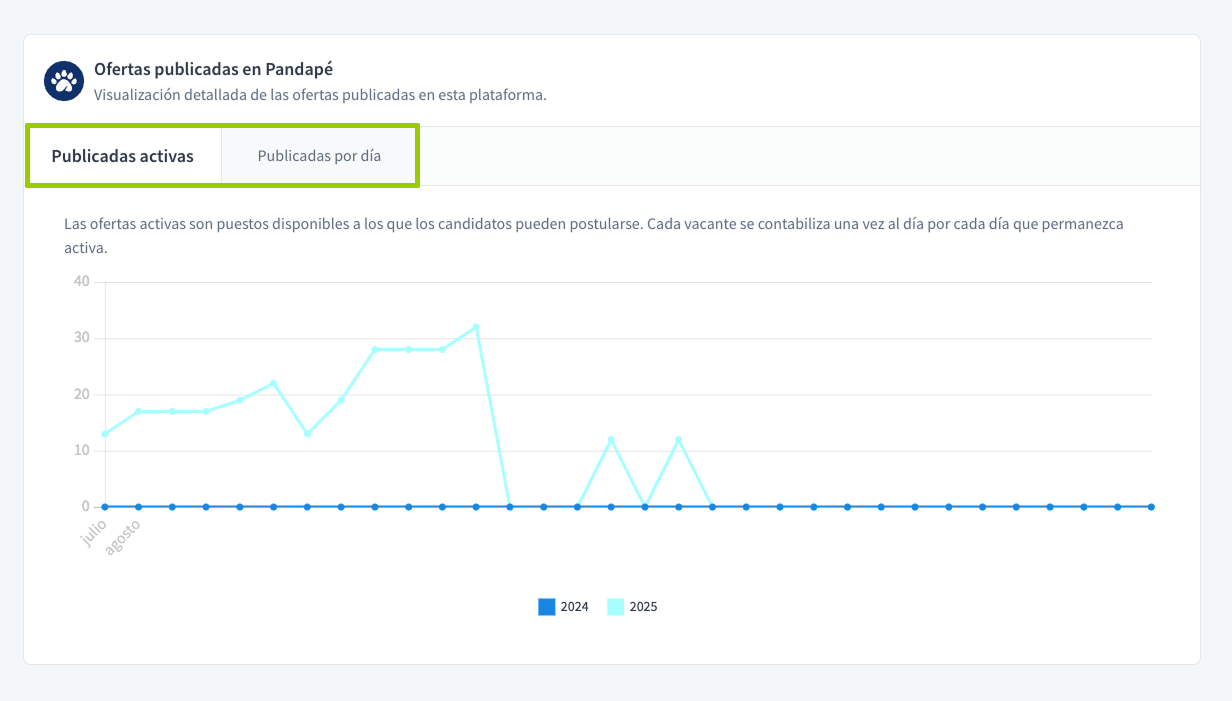The width and height of the screenshot is (1232, 701).
Task: Click 2025 dip point between the two rises
Action: coord(307,434)
